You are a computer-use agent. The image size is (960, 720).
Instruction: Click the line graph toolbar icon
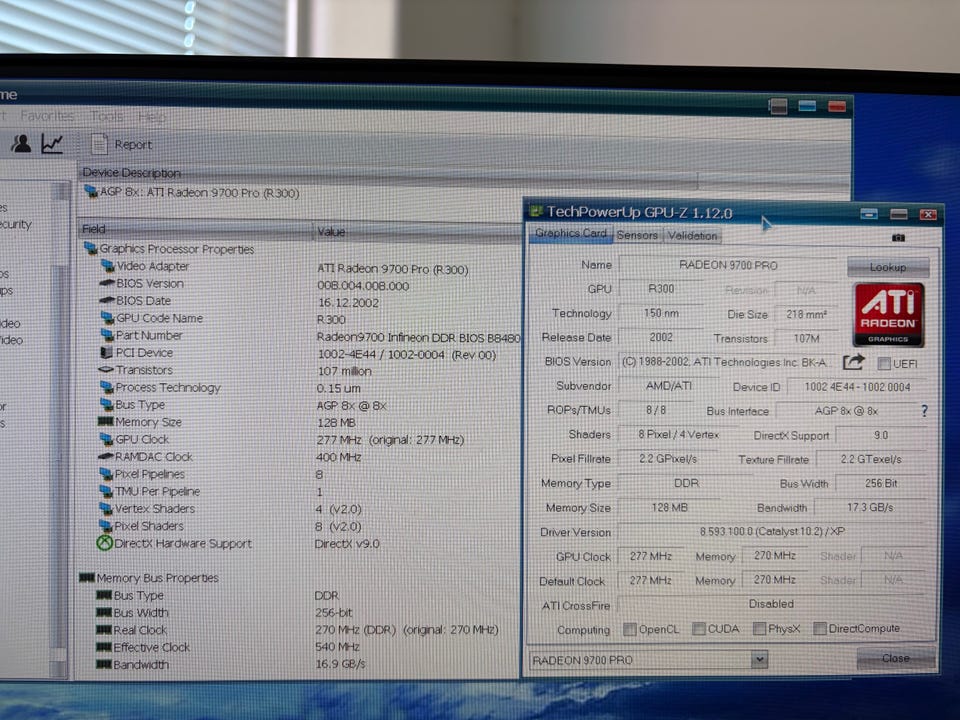click(53, 144)
